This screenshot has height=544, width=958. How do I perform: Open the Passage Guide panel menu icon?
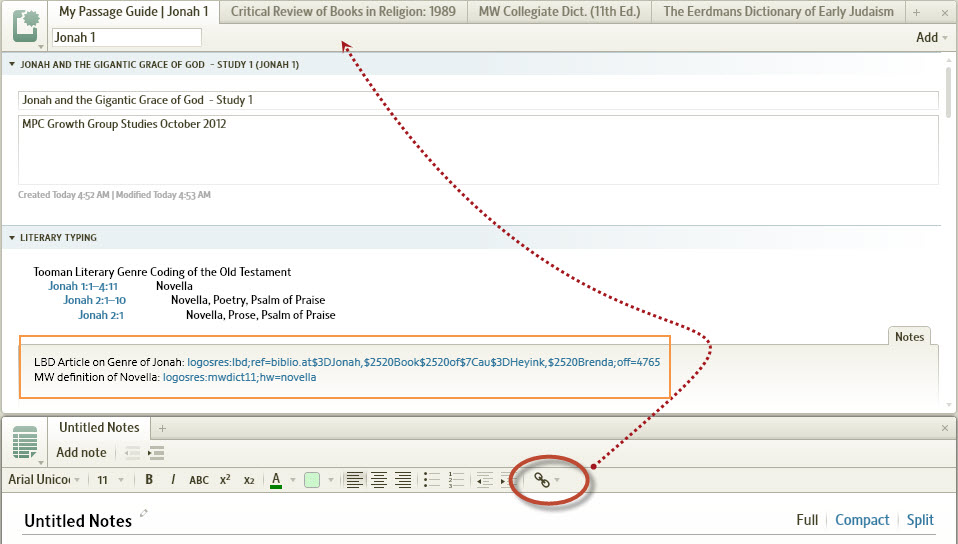point(26,26)
